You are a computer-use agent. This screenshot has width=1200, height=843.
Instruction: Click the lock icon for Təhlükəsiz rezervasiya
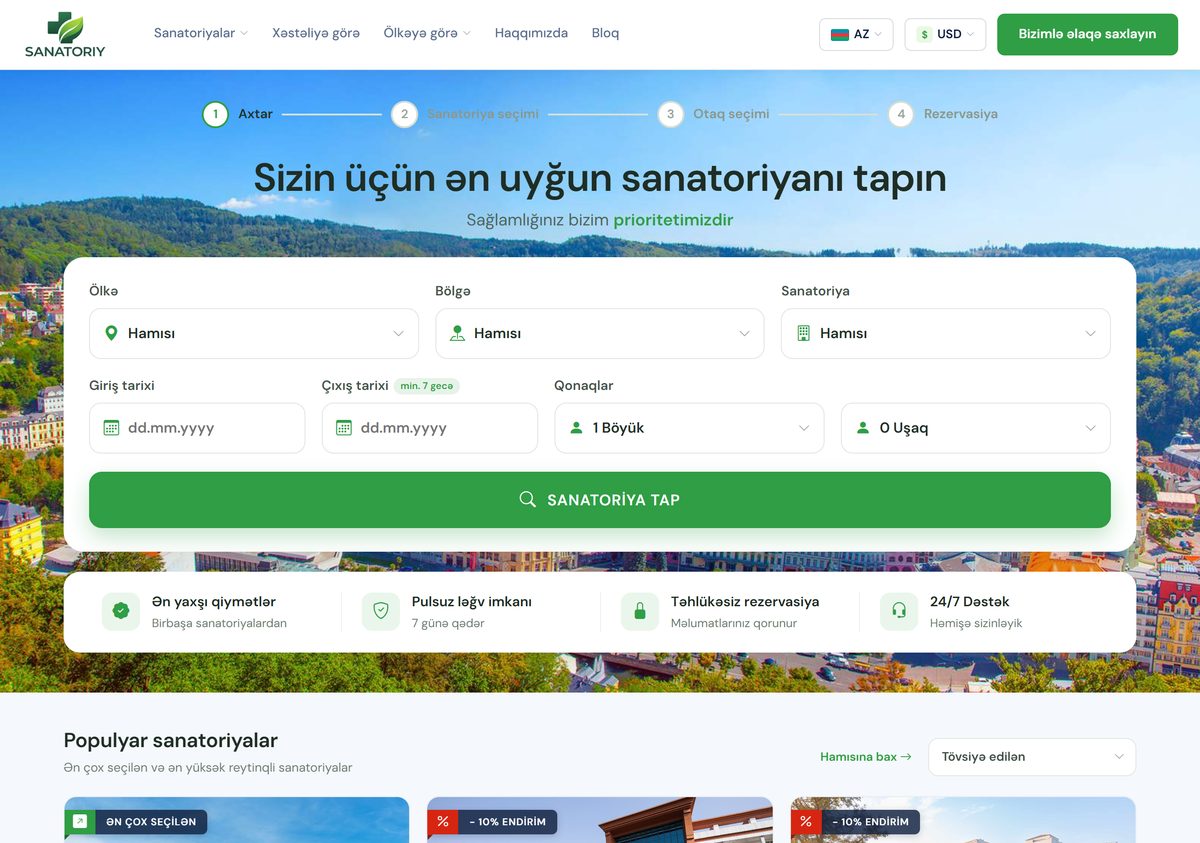640,611
